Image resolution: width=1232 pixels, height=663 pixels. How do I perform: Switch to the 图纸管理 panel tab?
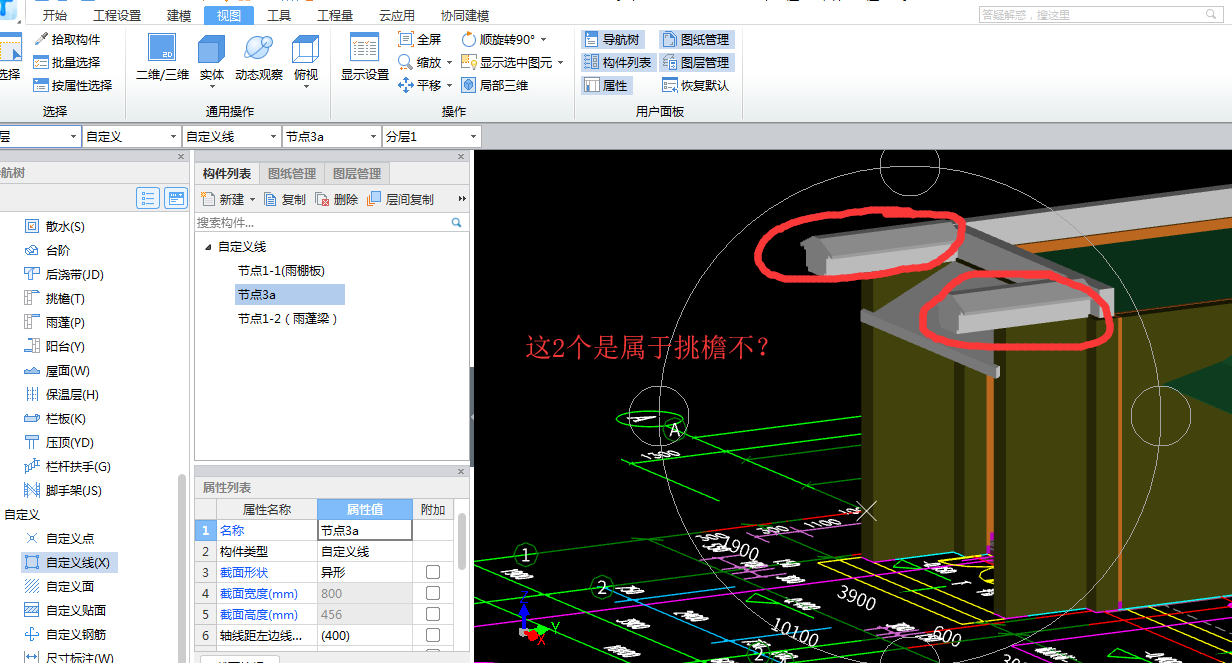292,174
